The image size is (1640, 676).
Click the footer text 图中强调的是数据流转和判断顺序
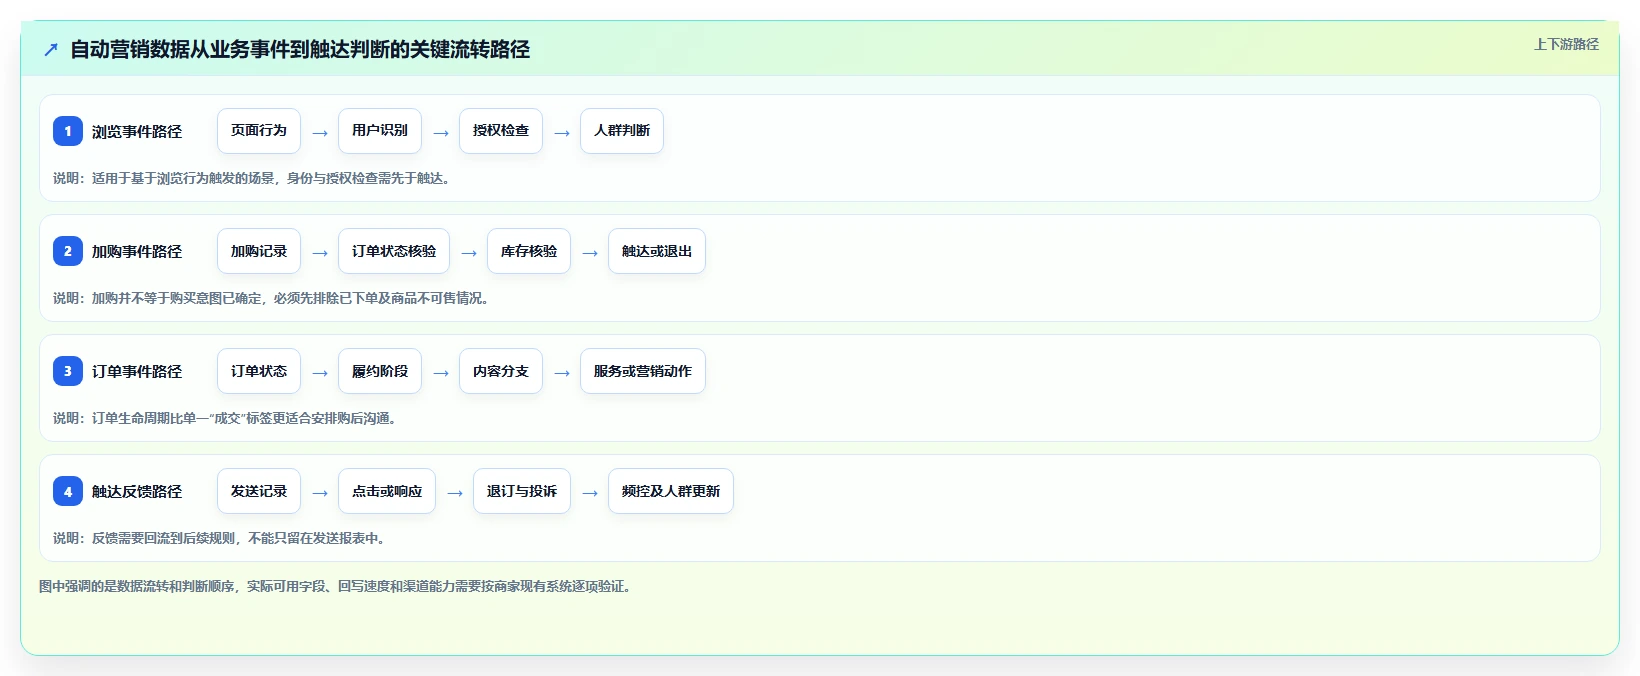click(337, 586)
